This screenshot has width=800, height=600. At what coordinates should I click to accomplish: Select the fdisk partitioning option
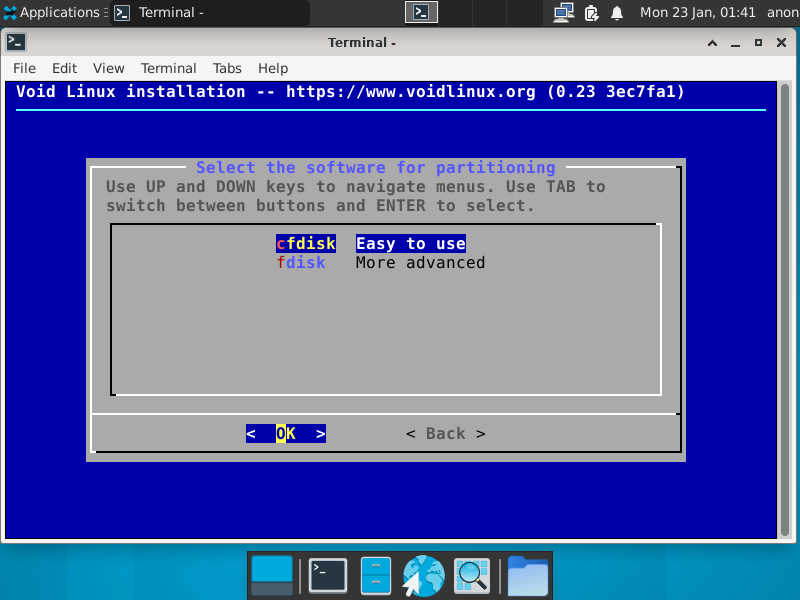click(301, 263)
